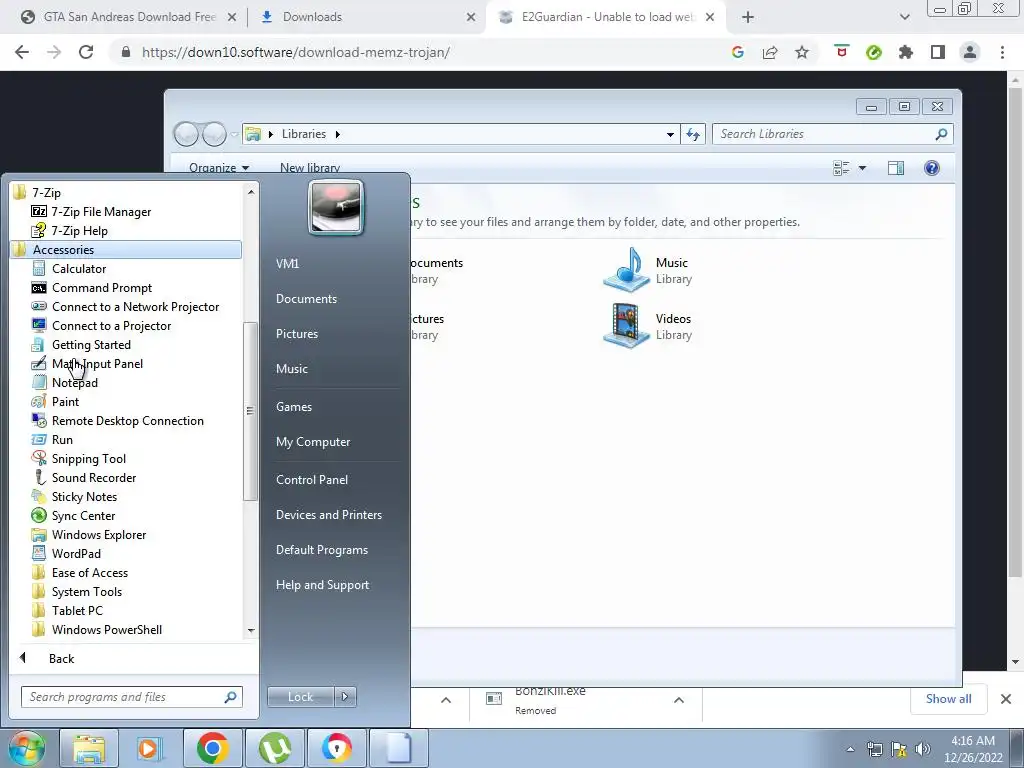
Task: Expand the Windows PowerShell folder
Action: coord(97,630)
